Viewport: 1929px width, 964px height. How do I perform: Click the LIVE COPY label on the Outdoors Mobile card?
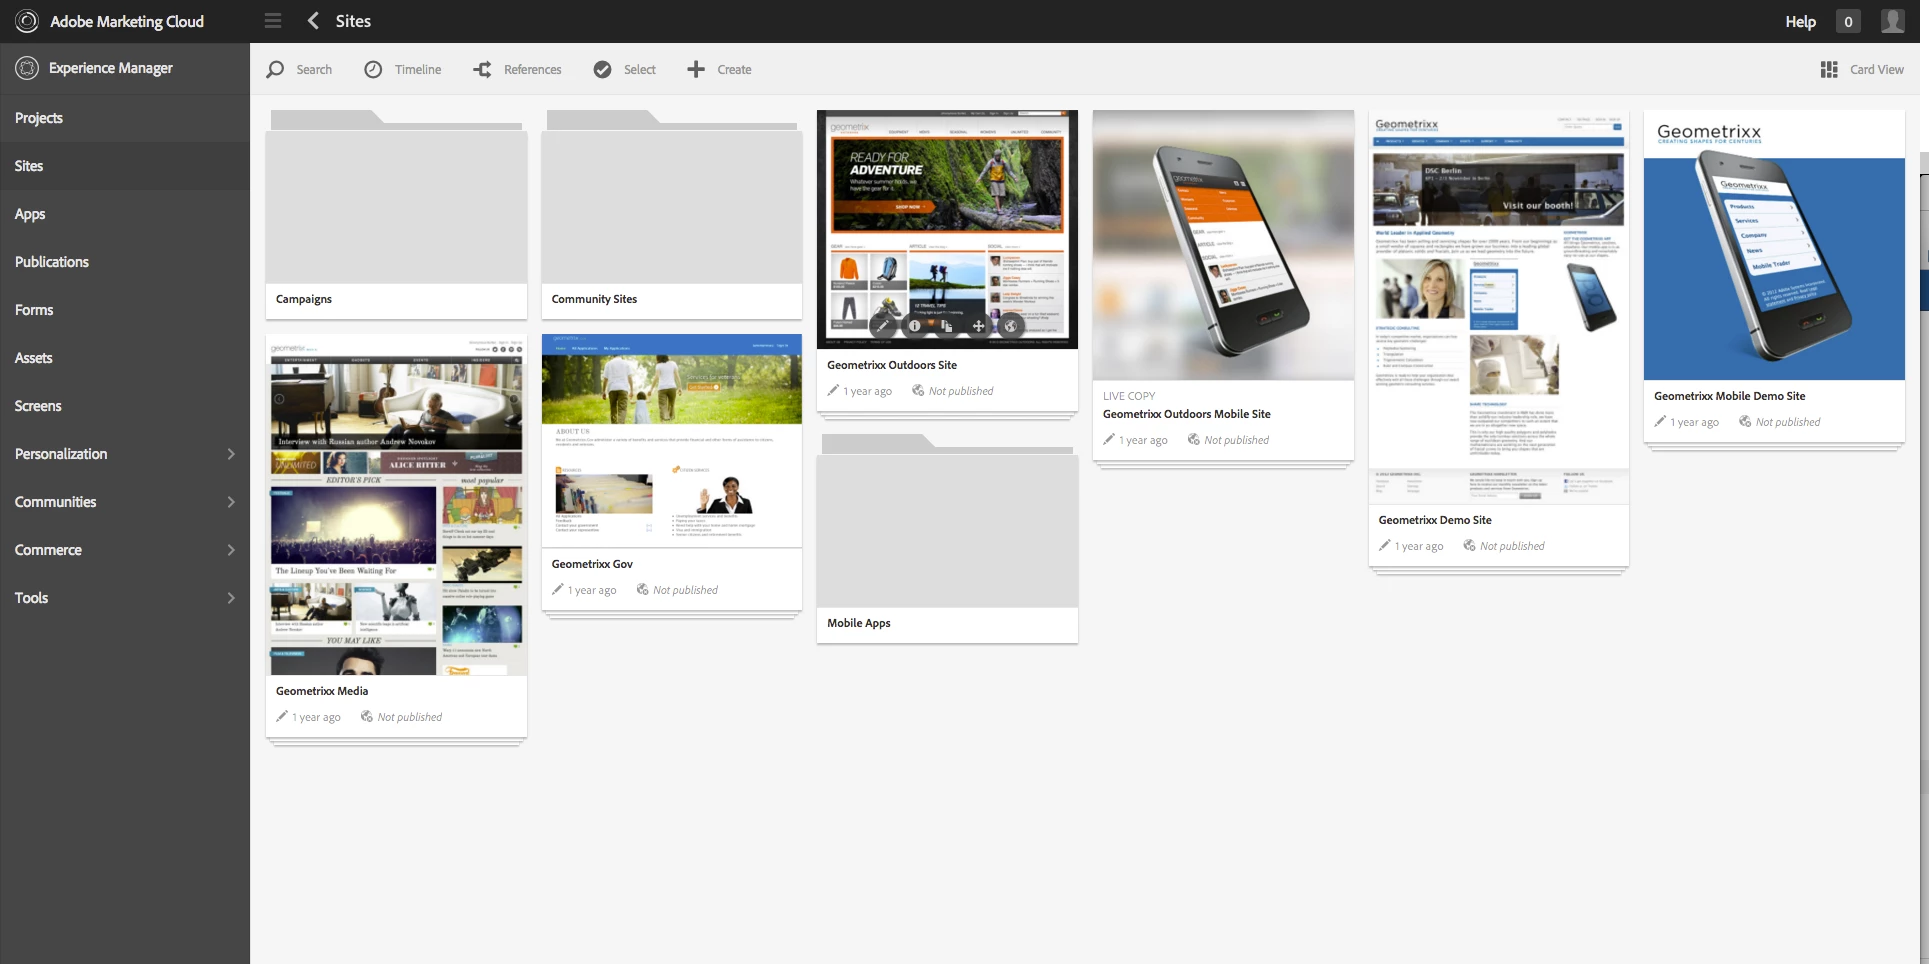1129,396
